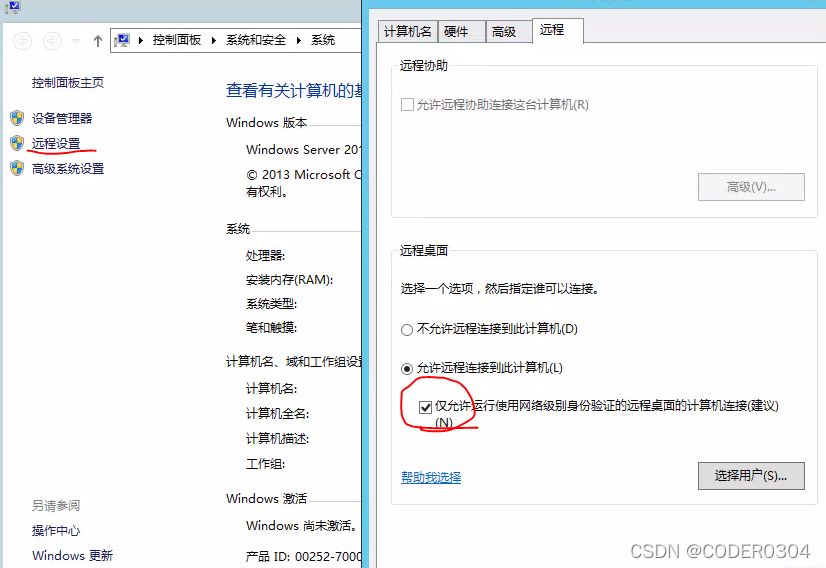Screen dimensions: 826x568
Task: Open 设备管理器 from the left sidebar
Action: [62, 118]
